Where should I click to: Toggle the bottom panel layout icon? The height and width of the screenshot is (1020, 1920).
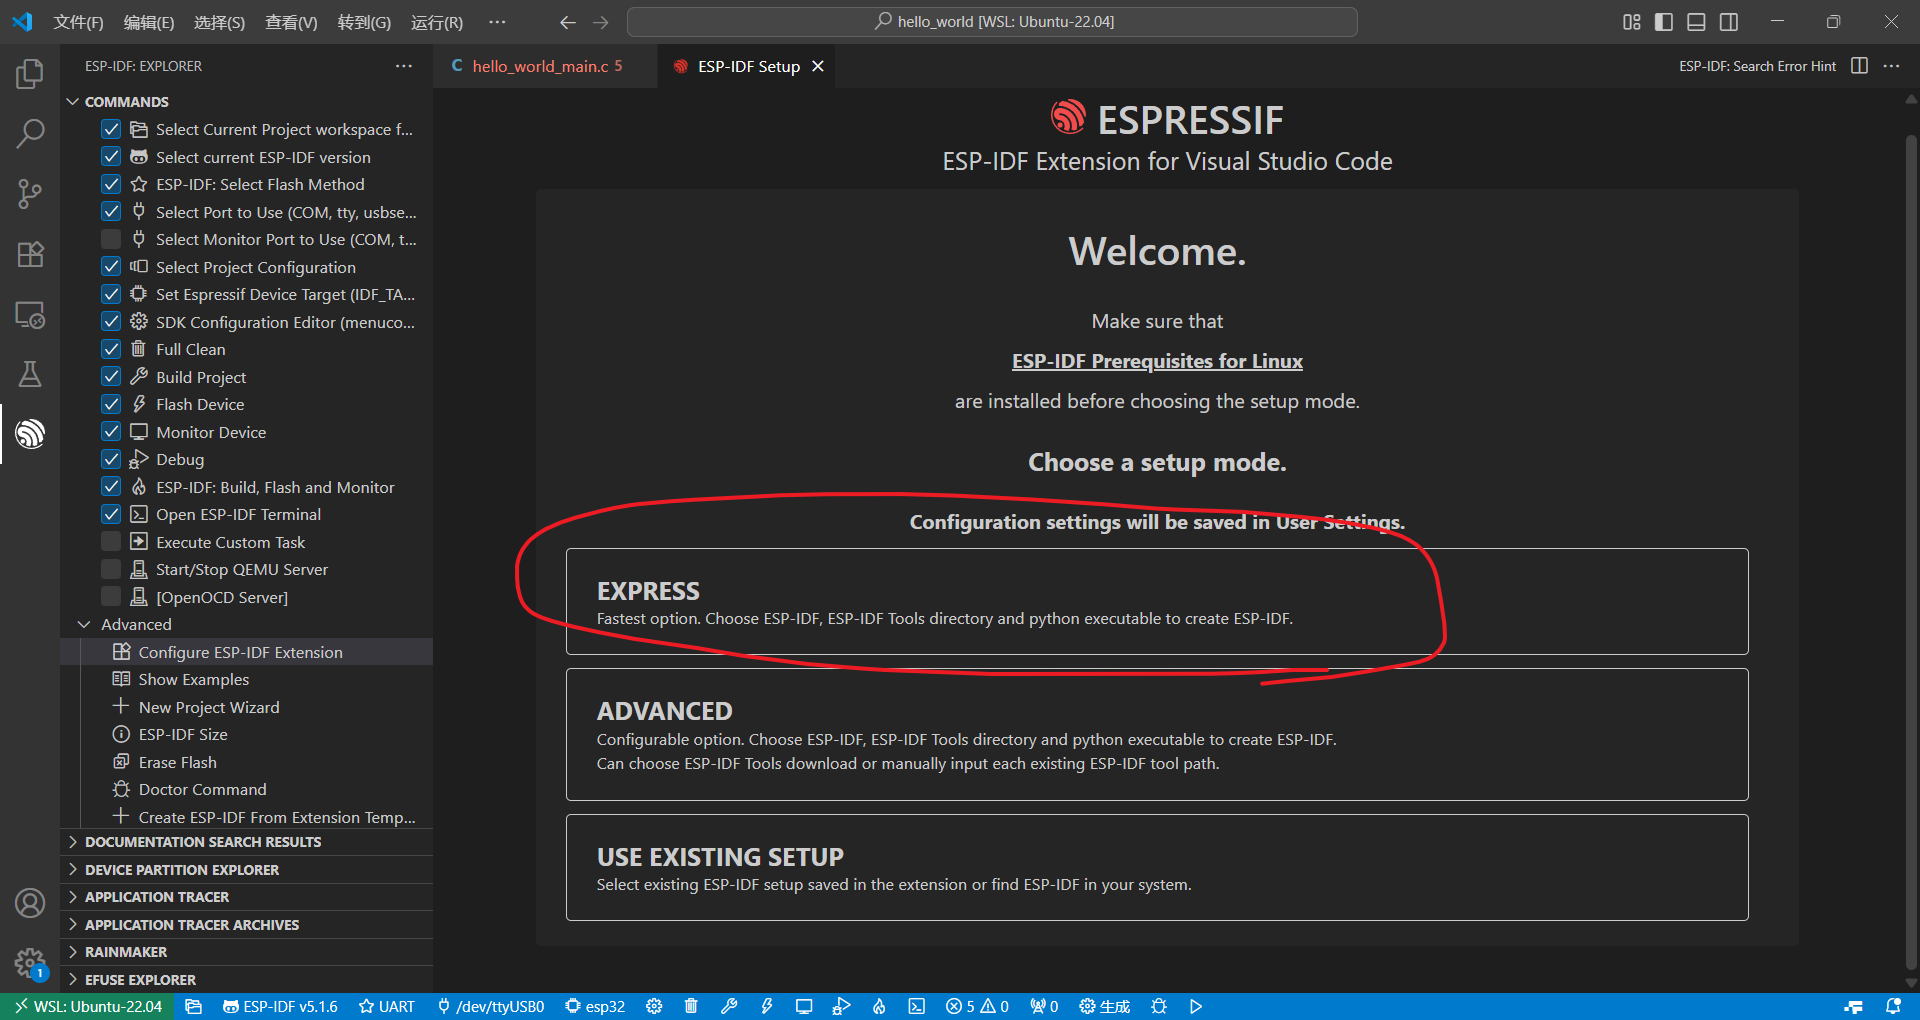point(1696,22)
